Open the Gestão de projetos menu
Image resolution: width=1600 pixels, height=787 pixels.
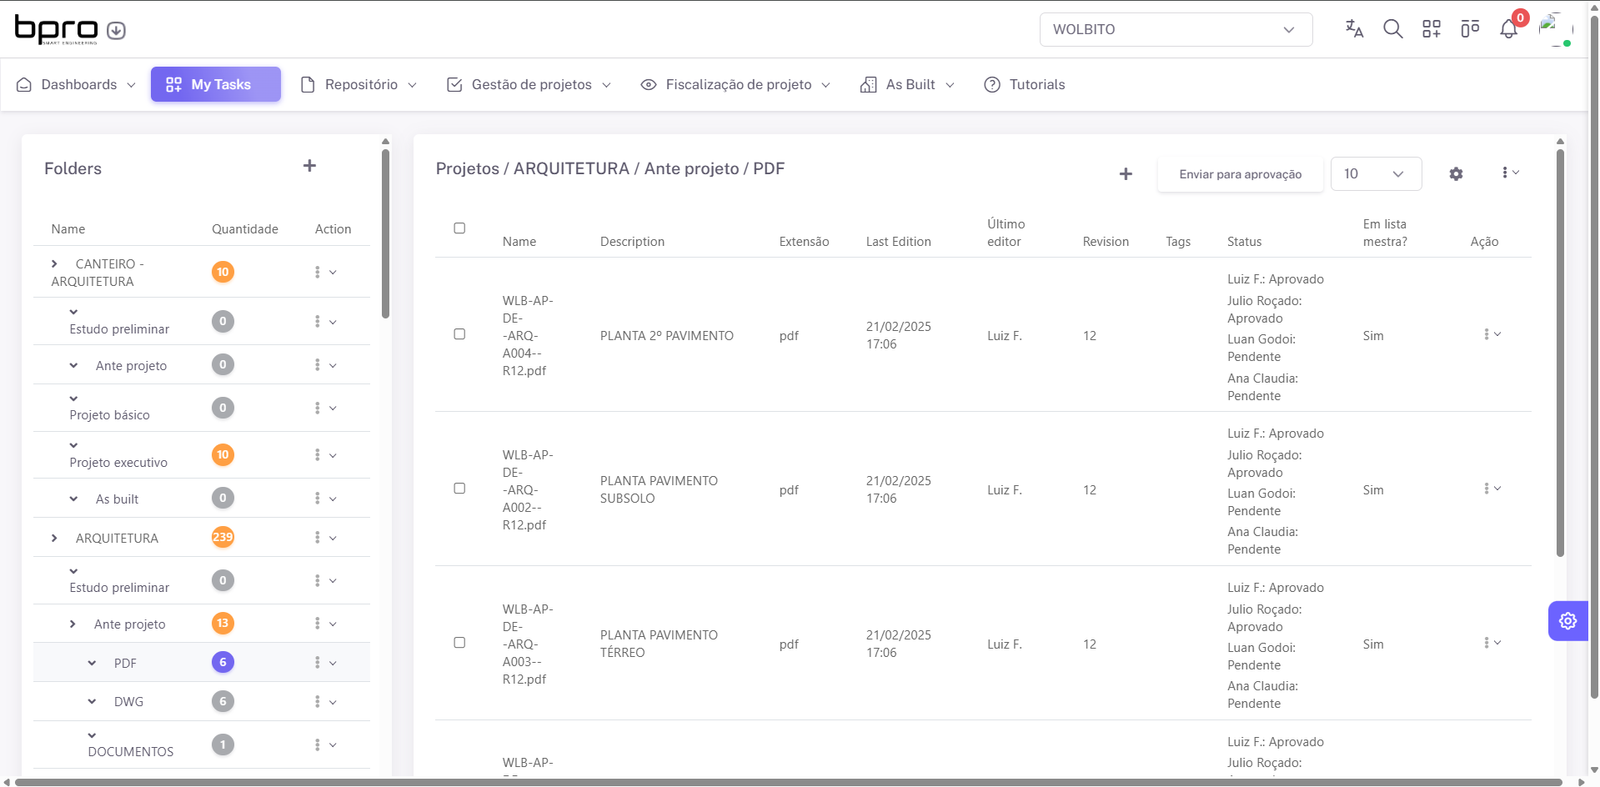tap(529, 85)
